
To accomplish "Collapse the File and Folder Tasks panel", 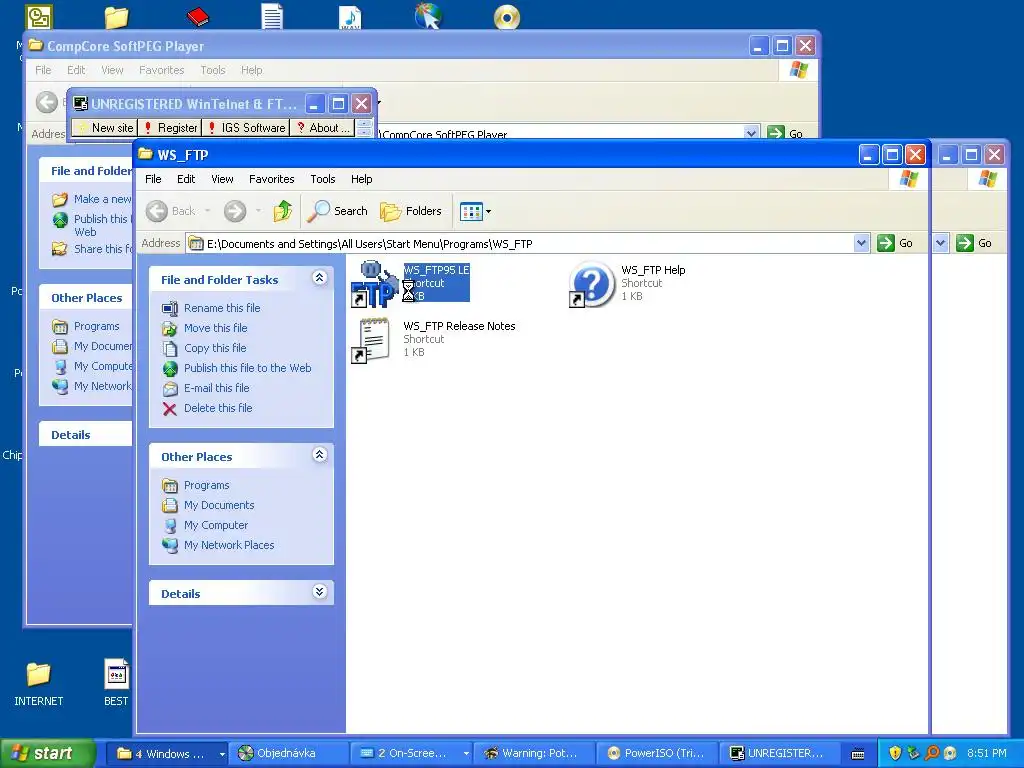I will point(319,278).
